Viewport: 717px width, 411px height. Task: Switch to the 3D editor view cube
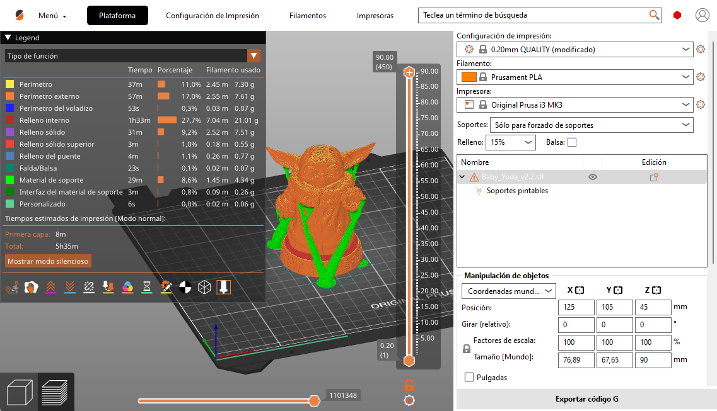click(20, 392)
